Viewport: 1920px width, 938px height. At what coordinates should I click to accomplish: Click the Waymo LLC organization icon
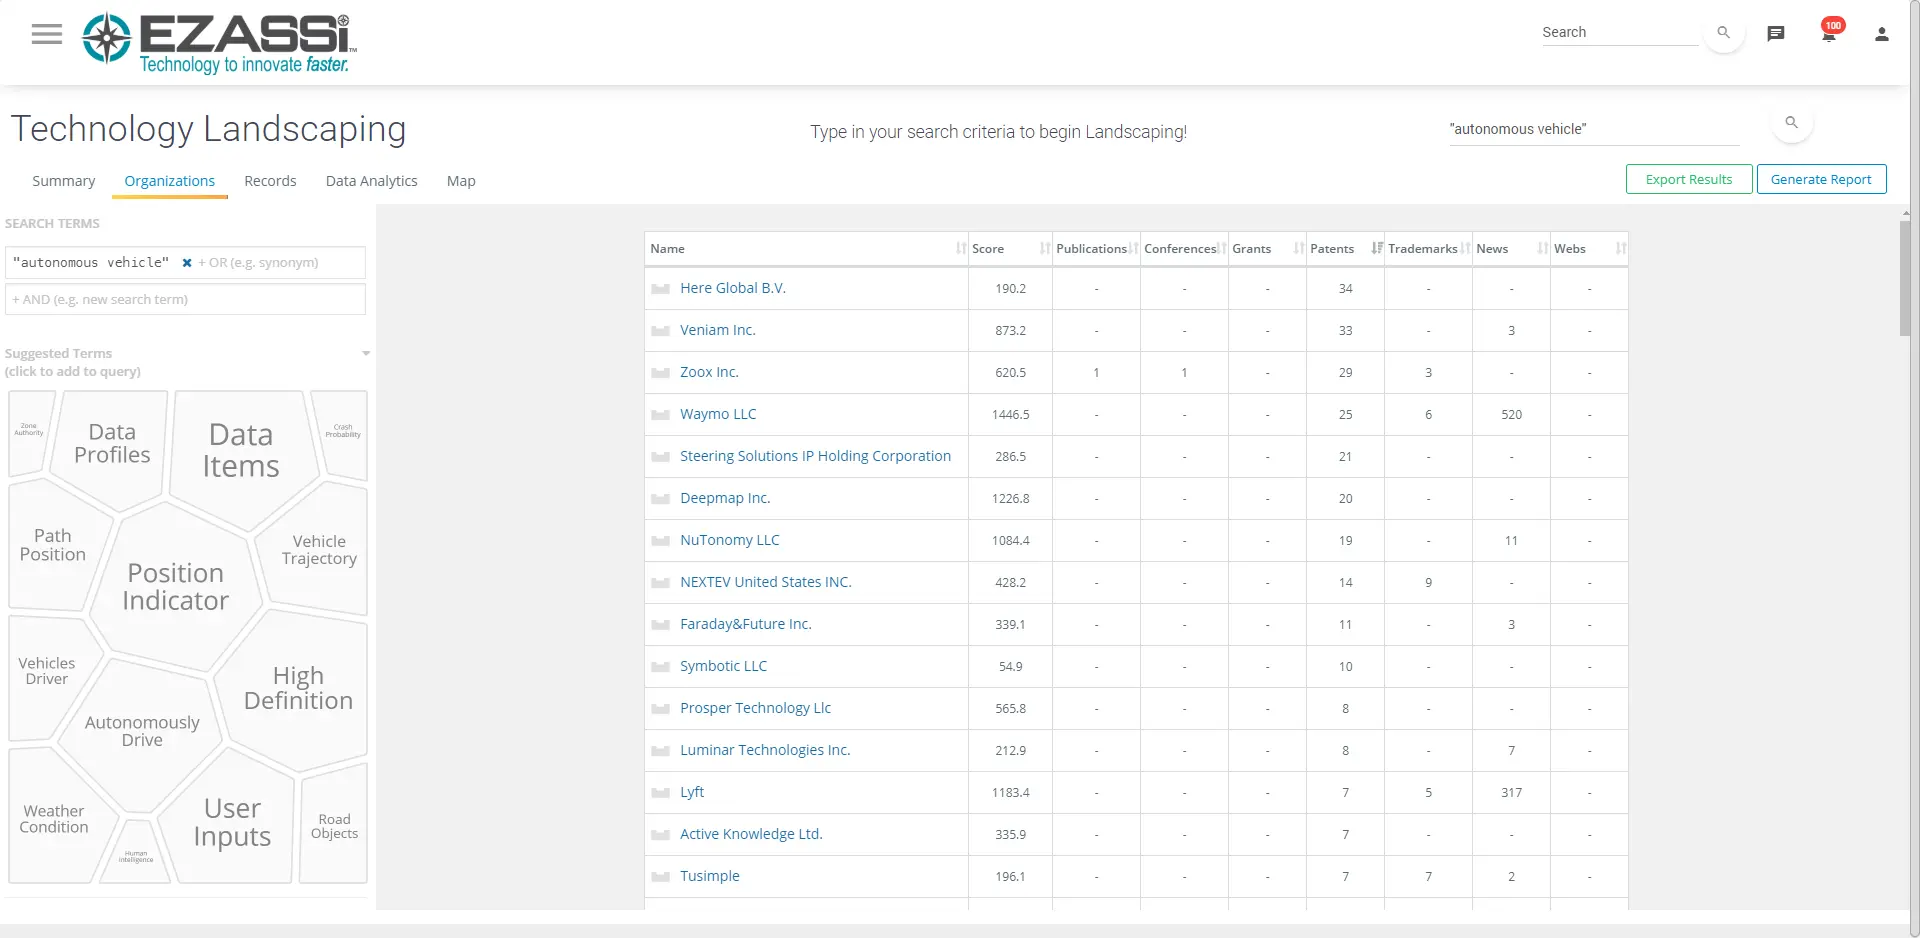point(660,415)
